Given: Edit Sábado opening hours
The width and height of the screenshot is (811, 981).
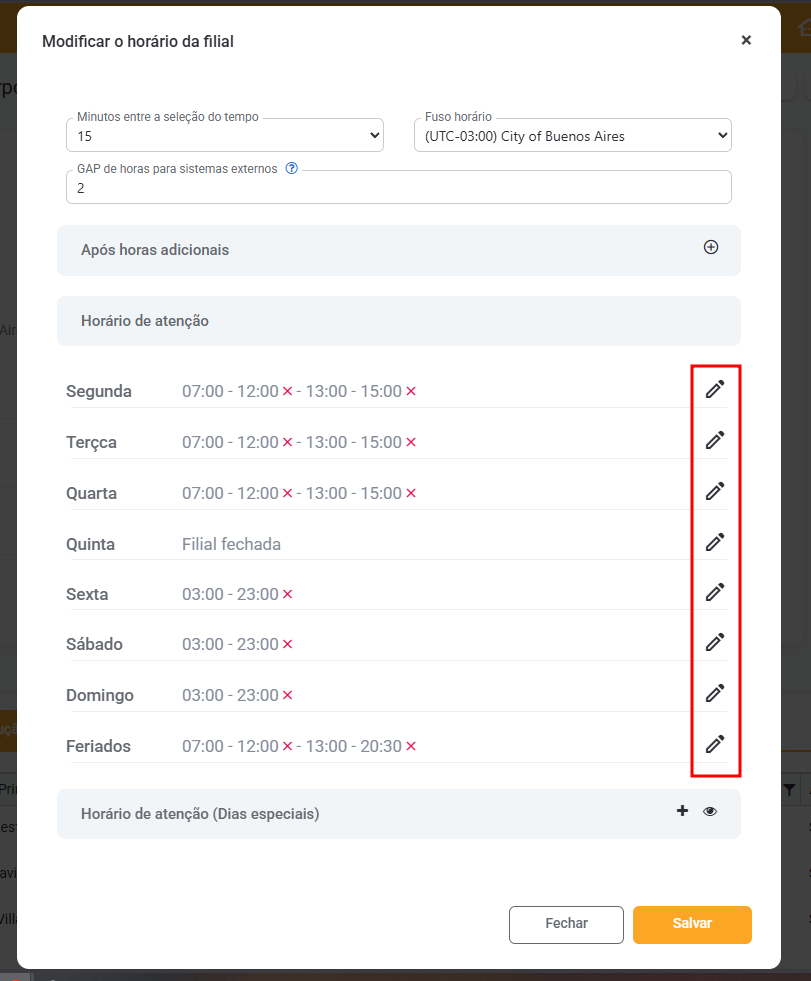Looking at the screenshot, I should coord(714,642).
